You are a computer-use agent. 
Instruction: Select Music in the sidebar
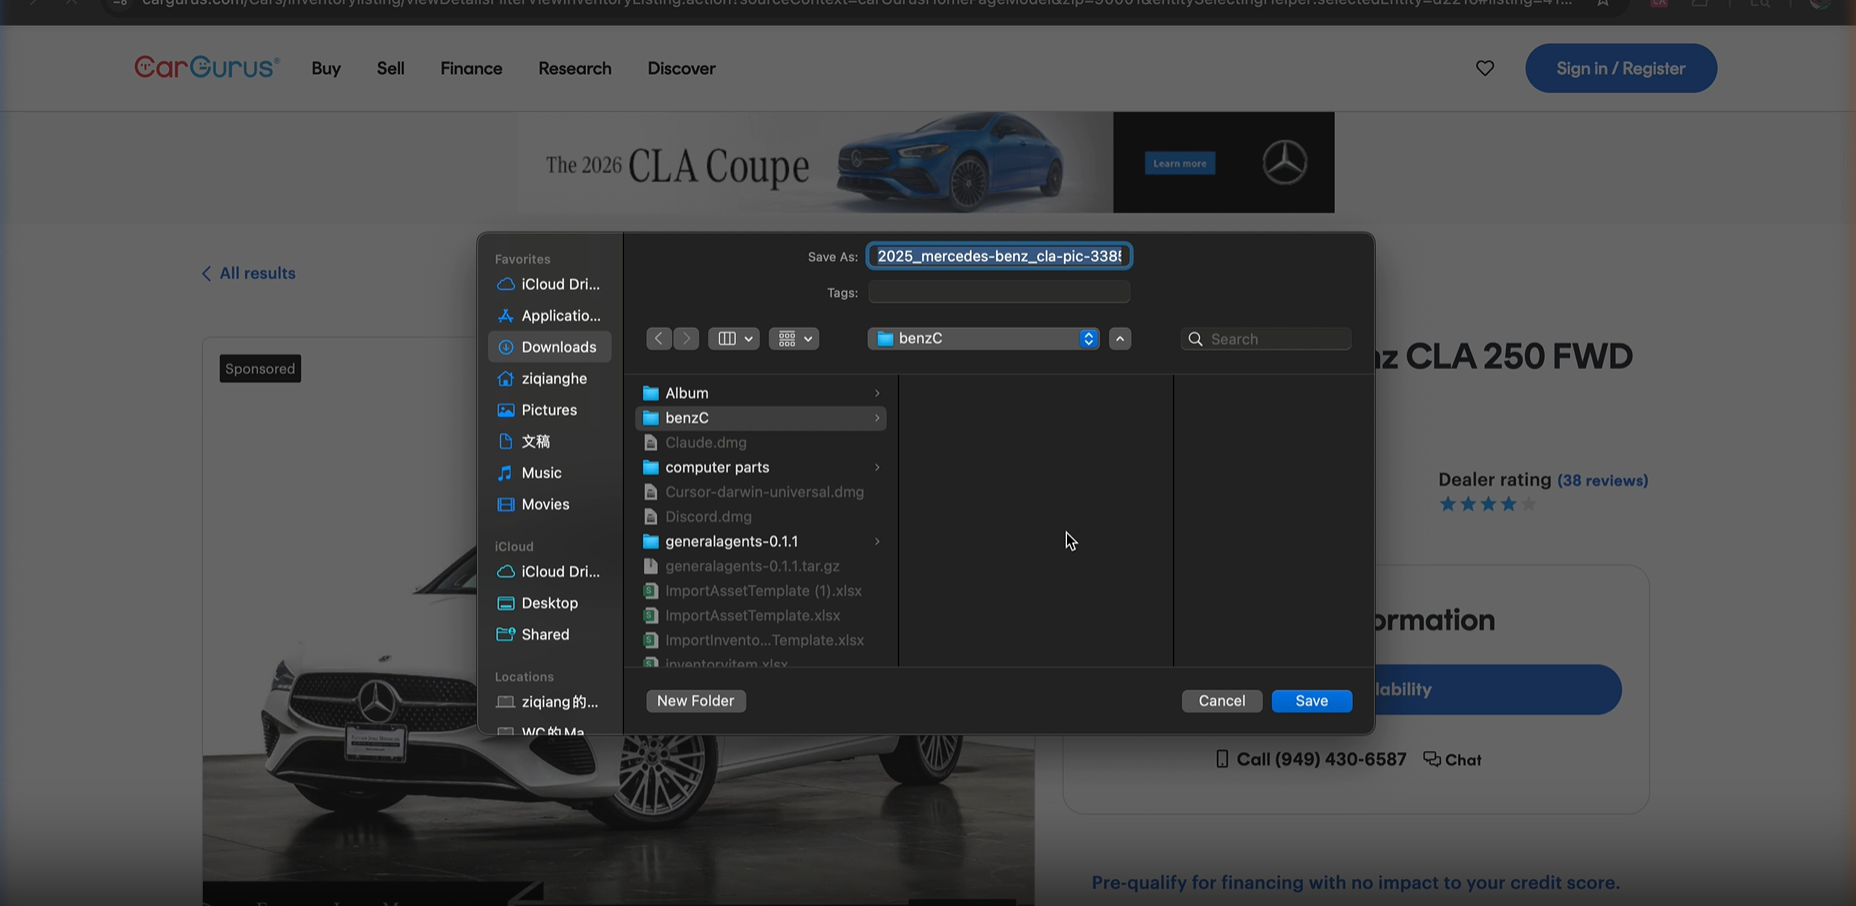point(541,473)
